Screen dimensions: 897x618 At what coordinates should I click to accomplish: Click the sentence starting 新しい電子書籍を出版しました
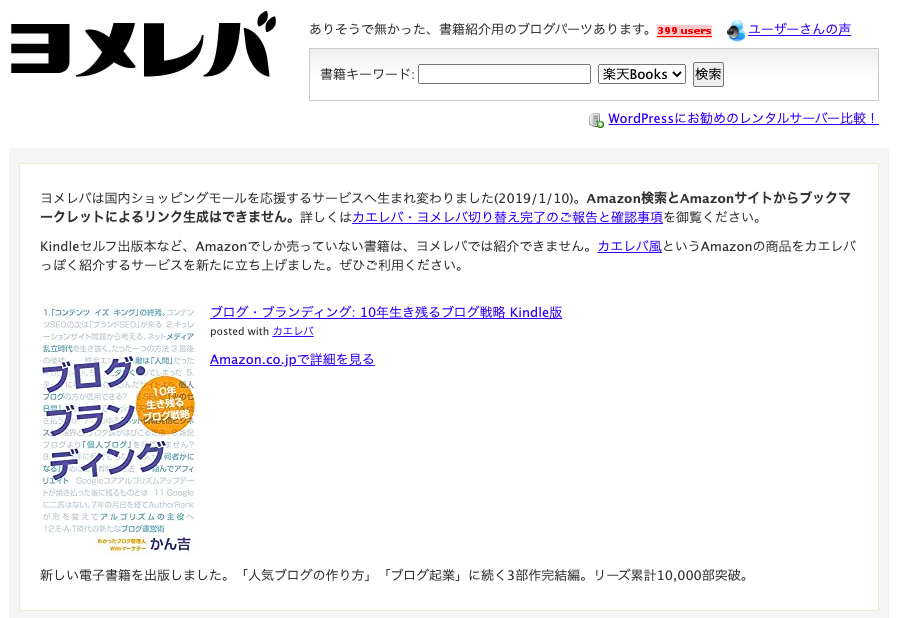pos(395,576)
